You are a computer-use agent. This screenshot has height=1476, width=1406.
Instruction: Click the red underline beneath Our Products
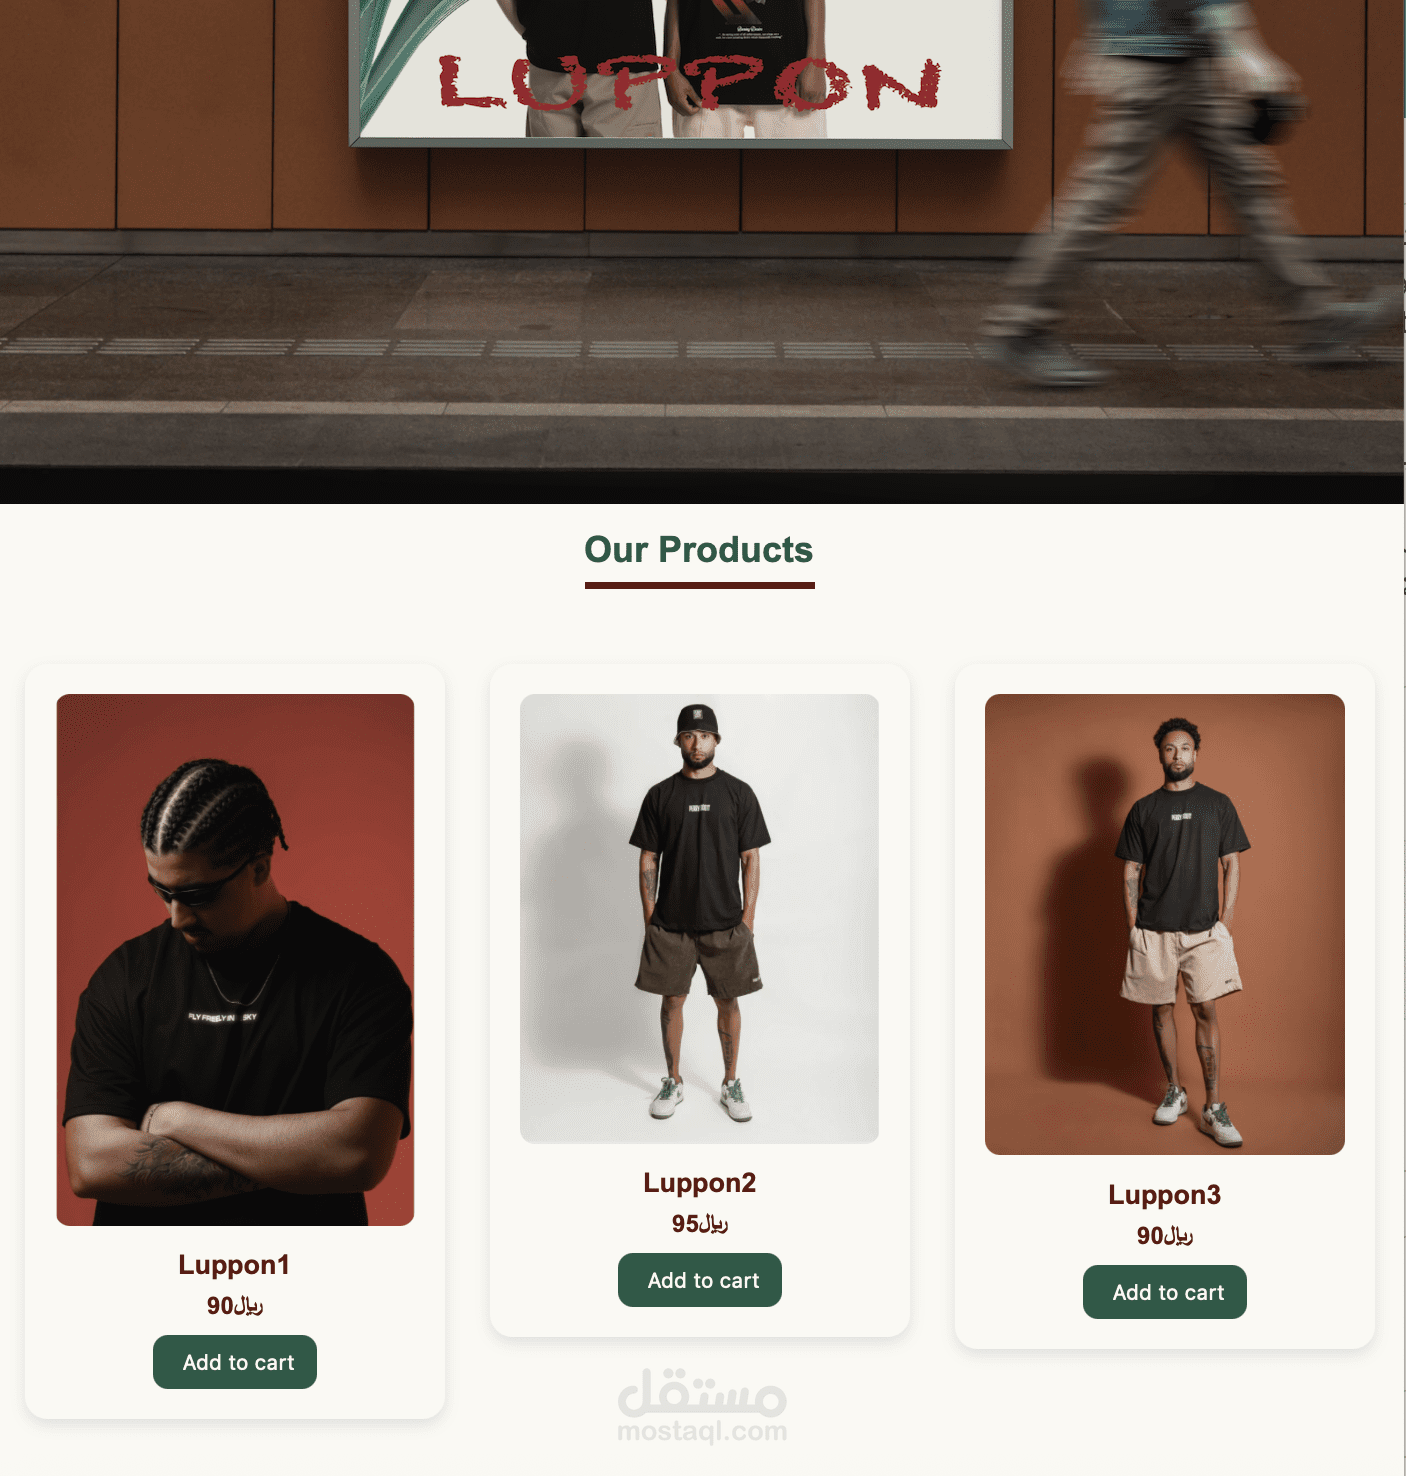(x=700, y=586)
